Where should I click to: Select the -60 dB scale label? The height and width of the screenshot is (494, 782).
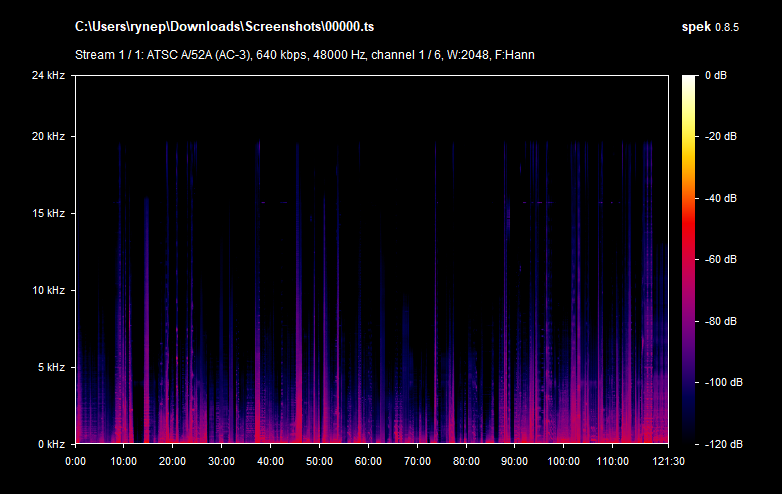(719, 259)
